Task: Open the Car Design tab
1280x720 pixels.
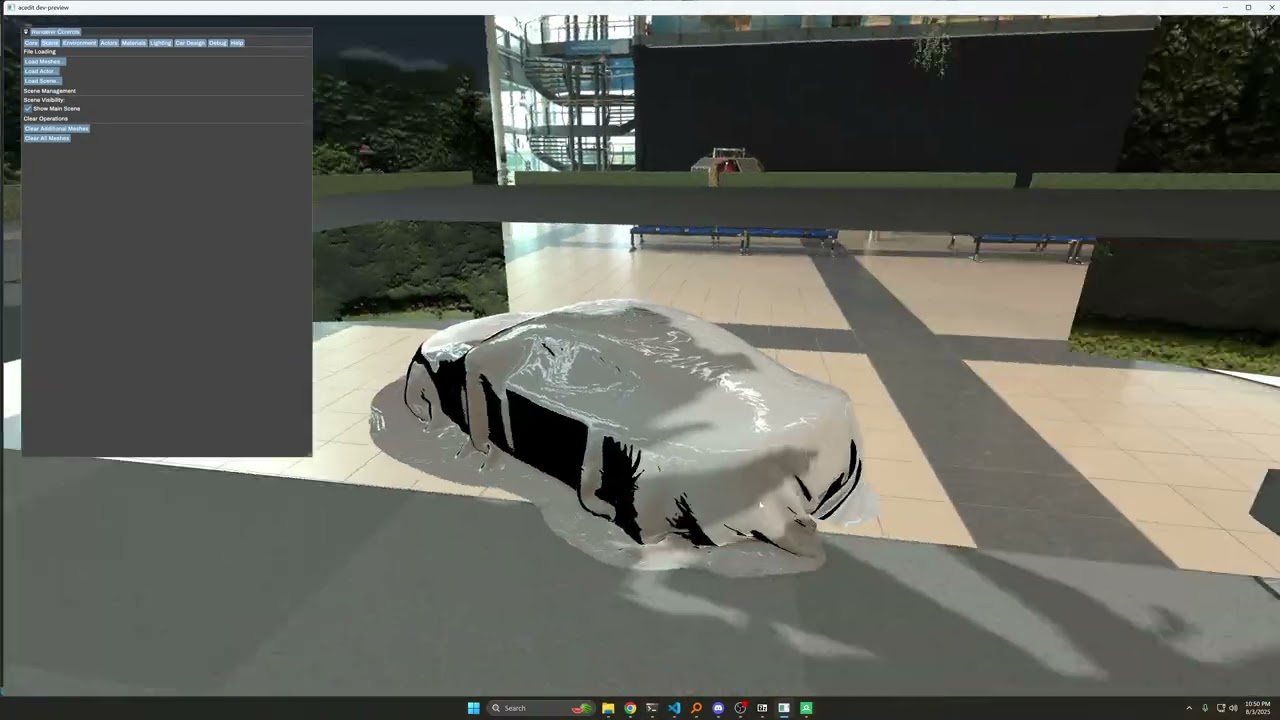Action: 190,43
